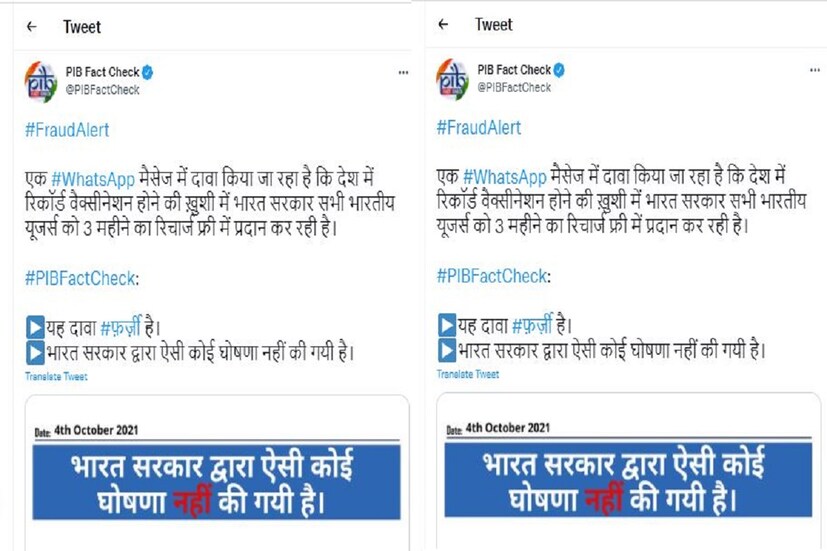Open the three-dot more menu on right tweet

pos(815,70)
